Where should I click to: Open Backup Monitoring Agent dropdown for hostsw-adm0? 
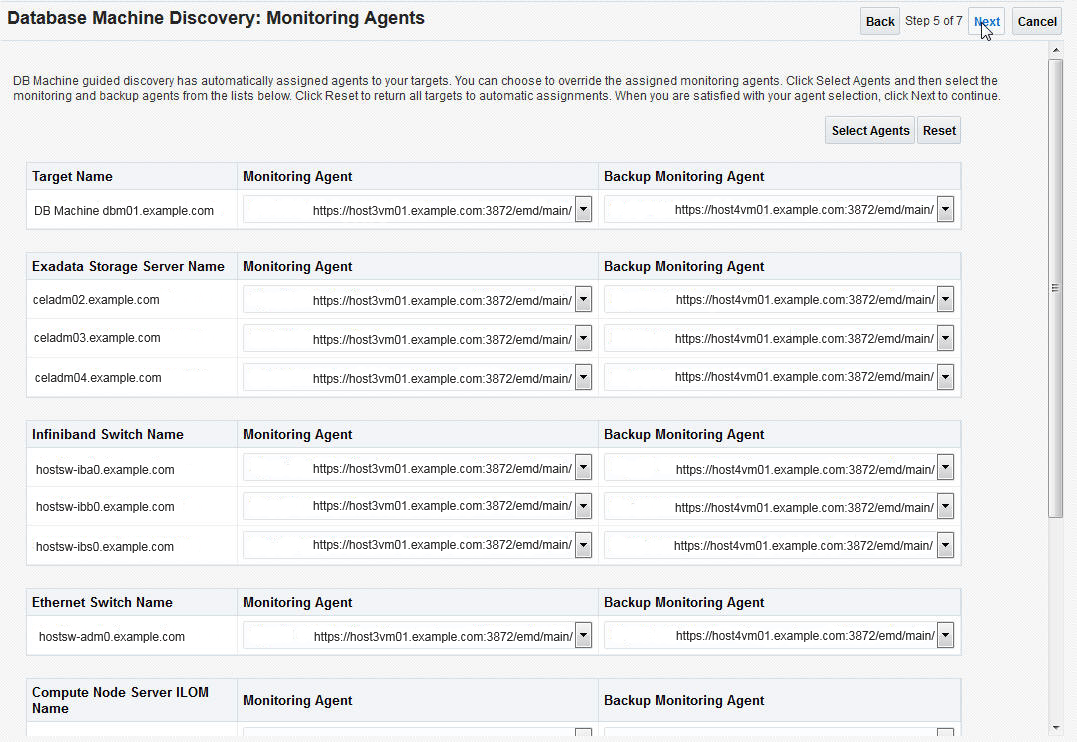click(945, 635)
